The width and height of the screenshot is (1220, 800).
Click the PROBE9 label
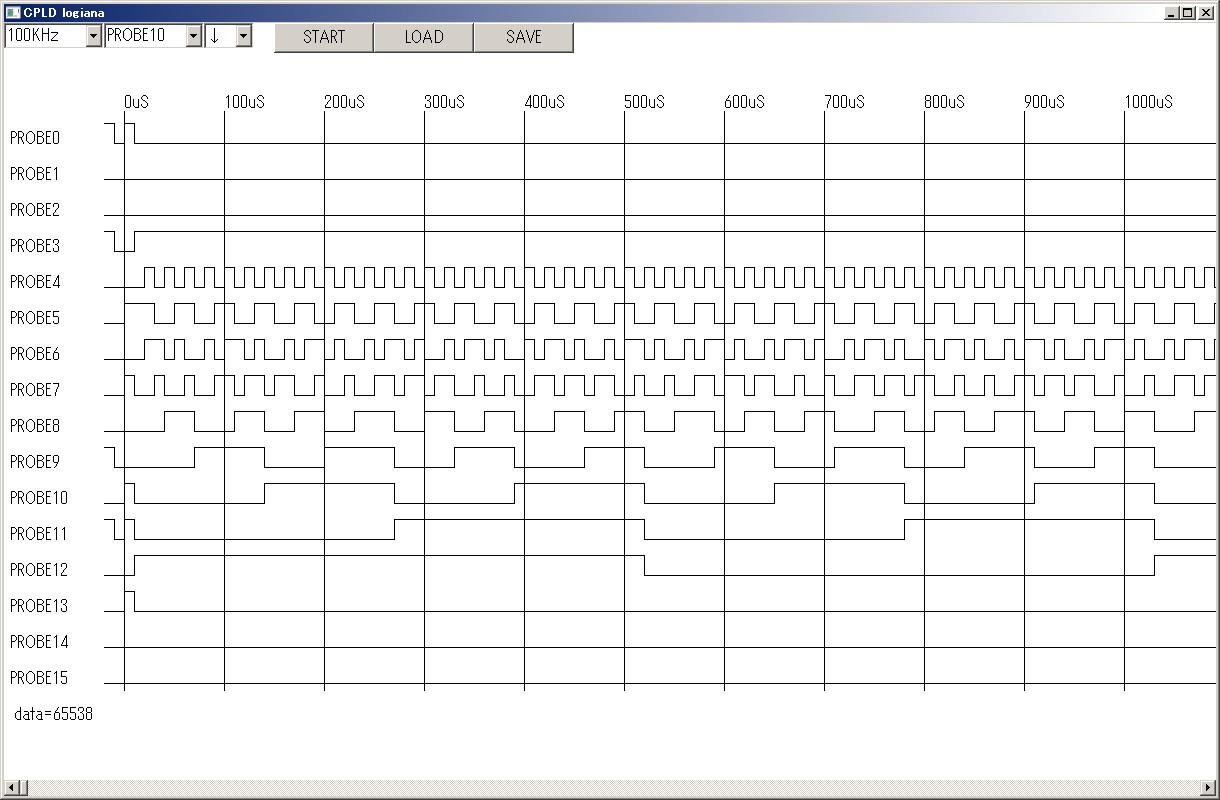[x=35, y=462]
